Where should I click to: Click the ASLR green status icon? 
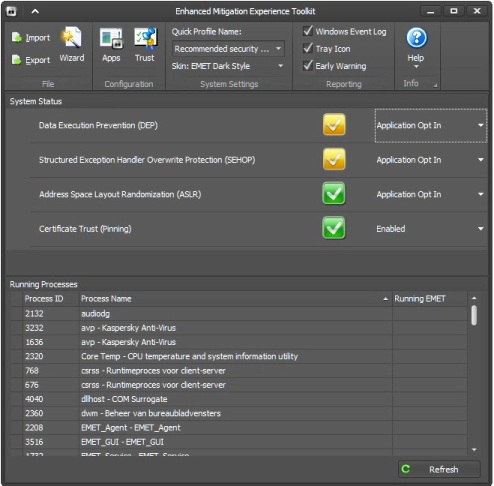(x=334, y=194)
